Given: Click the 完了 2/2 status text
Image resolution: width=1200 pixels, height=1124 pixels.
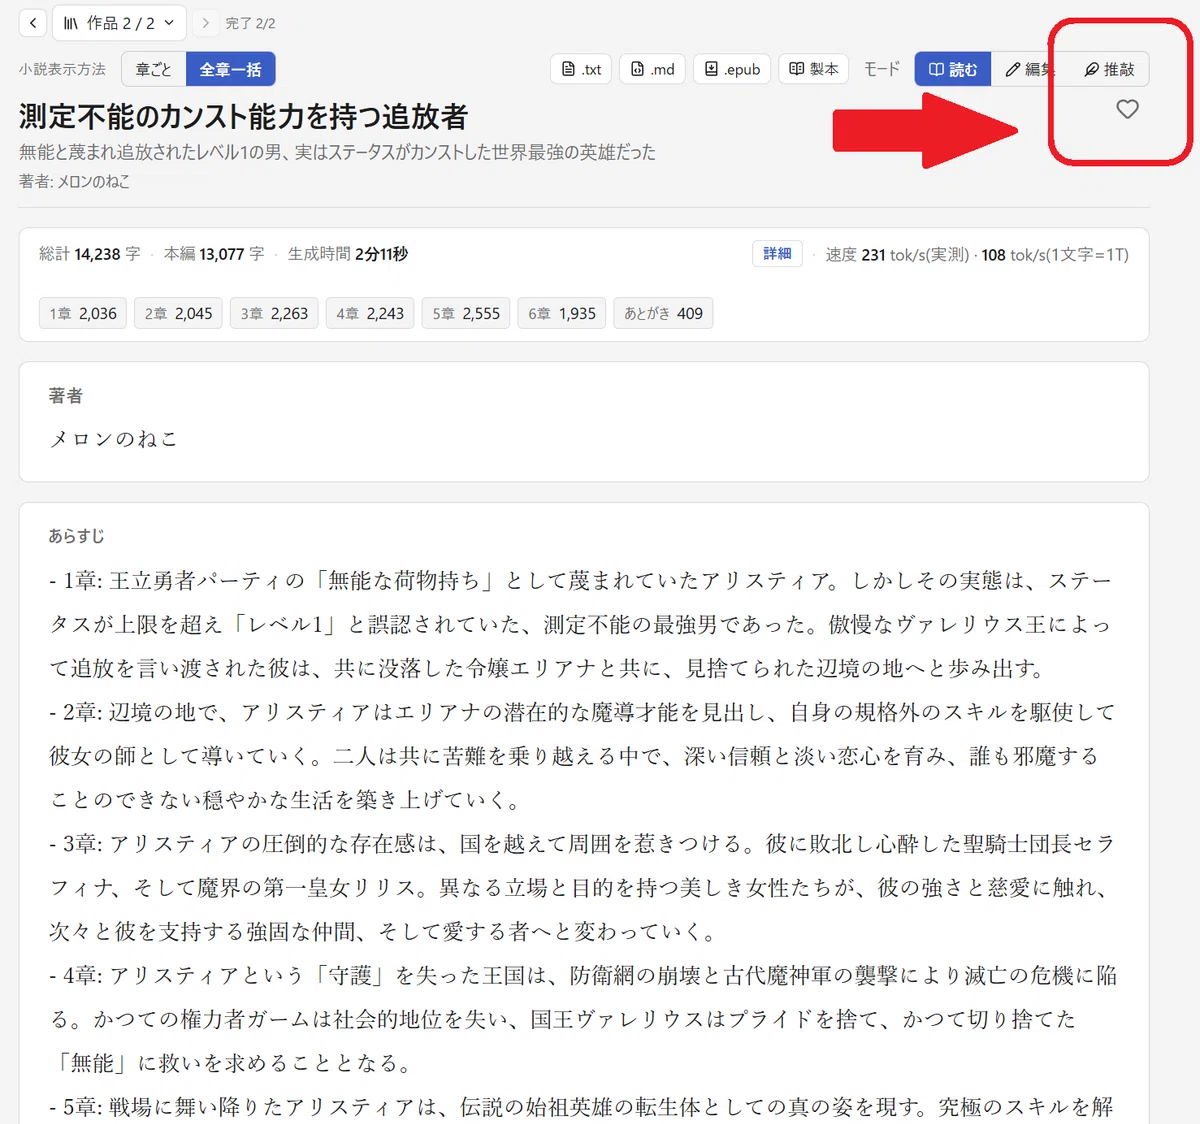Looking at the screenshot, I should coord(250,23).
